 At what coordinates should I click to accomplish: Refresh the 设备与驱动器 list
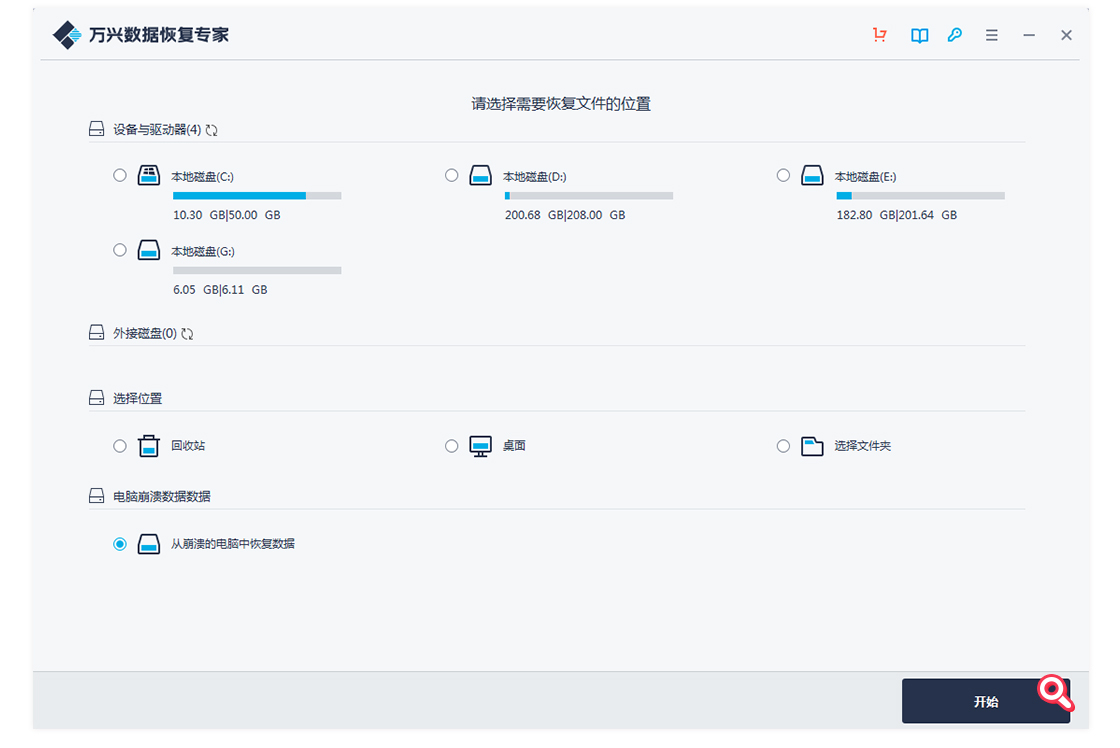point(211,130)
